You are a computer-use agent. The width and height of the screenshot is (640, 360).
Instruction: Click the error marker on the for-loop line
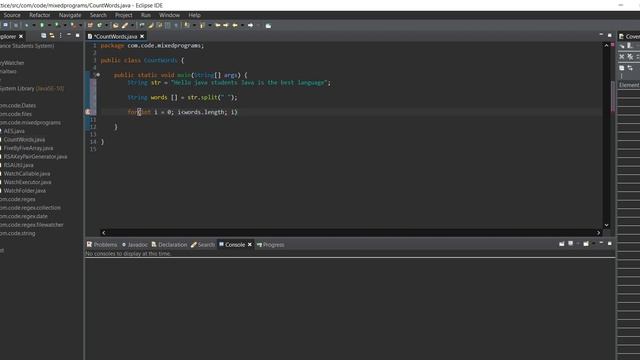(x=88, y=112)
